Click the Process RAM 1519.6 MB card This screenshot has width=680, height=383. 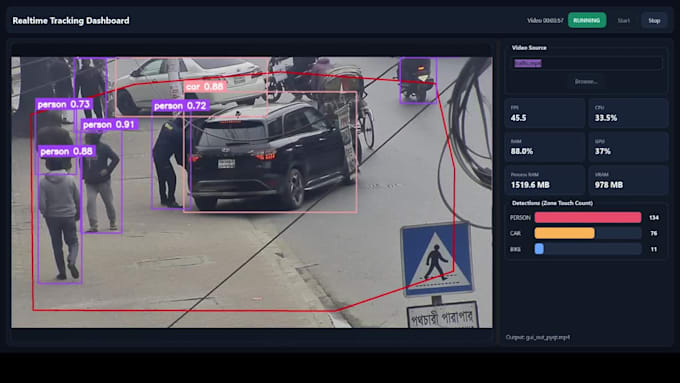tap(545, 180)
